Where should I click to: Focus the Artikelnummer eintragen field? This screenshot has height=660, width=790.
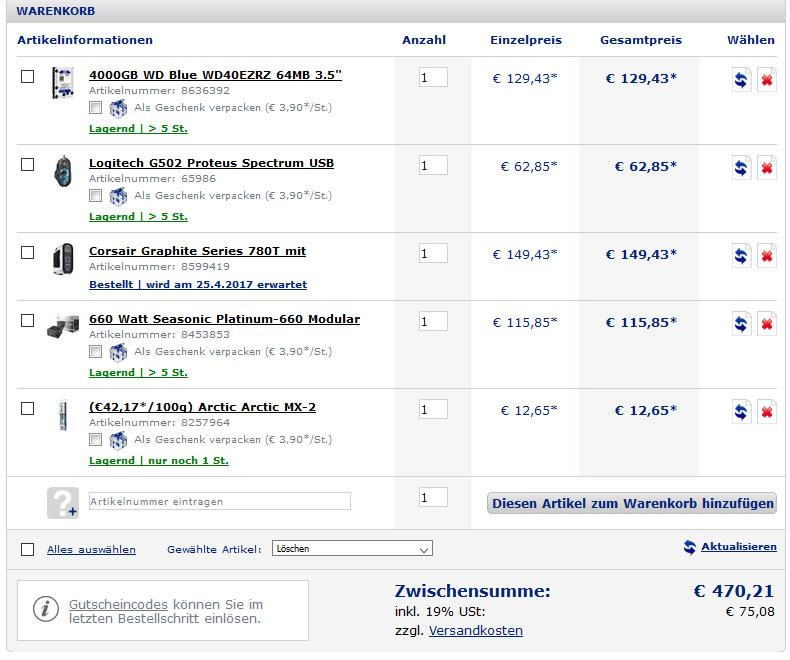click(220, 501)
